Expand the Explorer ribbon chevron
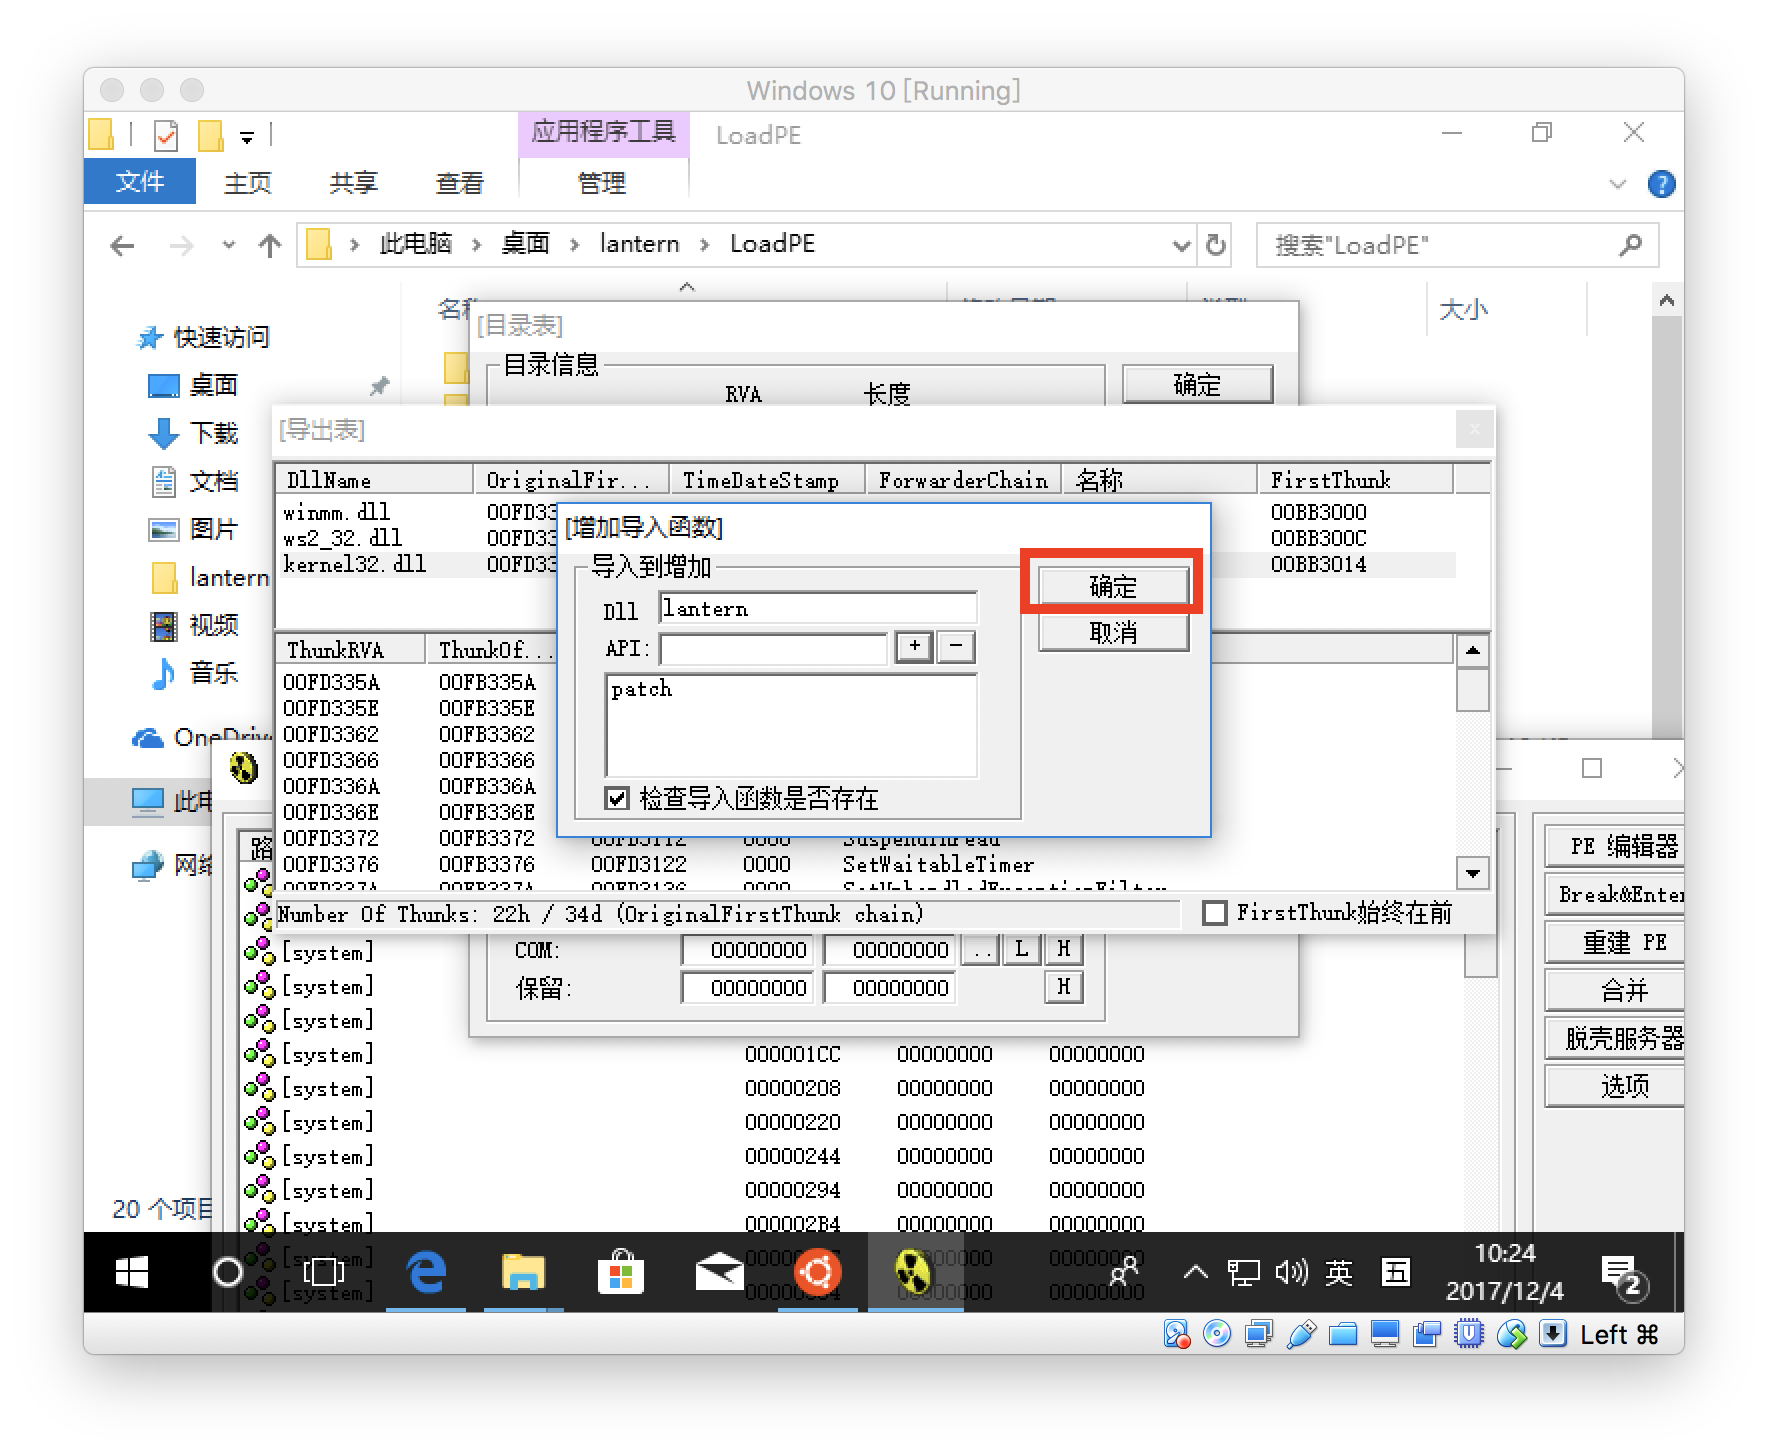Image resolution: width=1768 pixels, height=1454 pixels. coord(1617,184)
